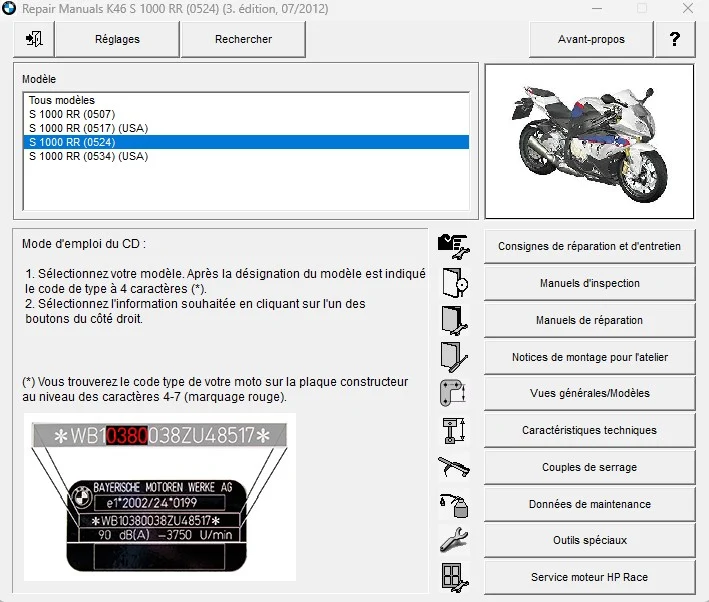Close the Repair Manuals window
Viewport: 709px width, 602px height.
(688, 8)
